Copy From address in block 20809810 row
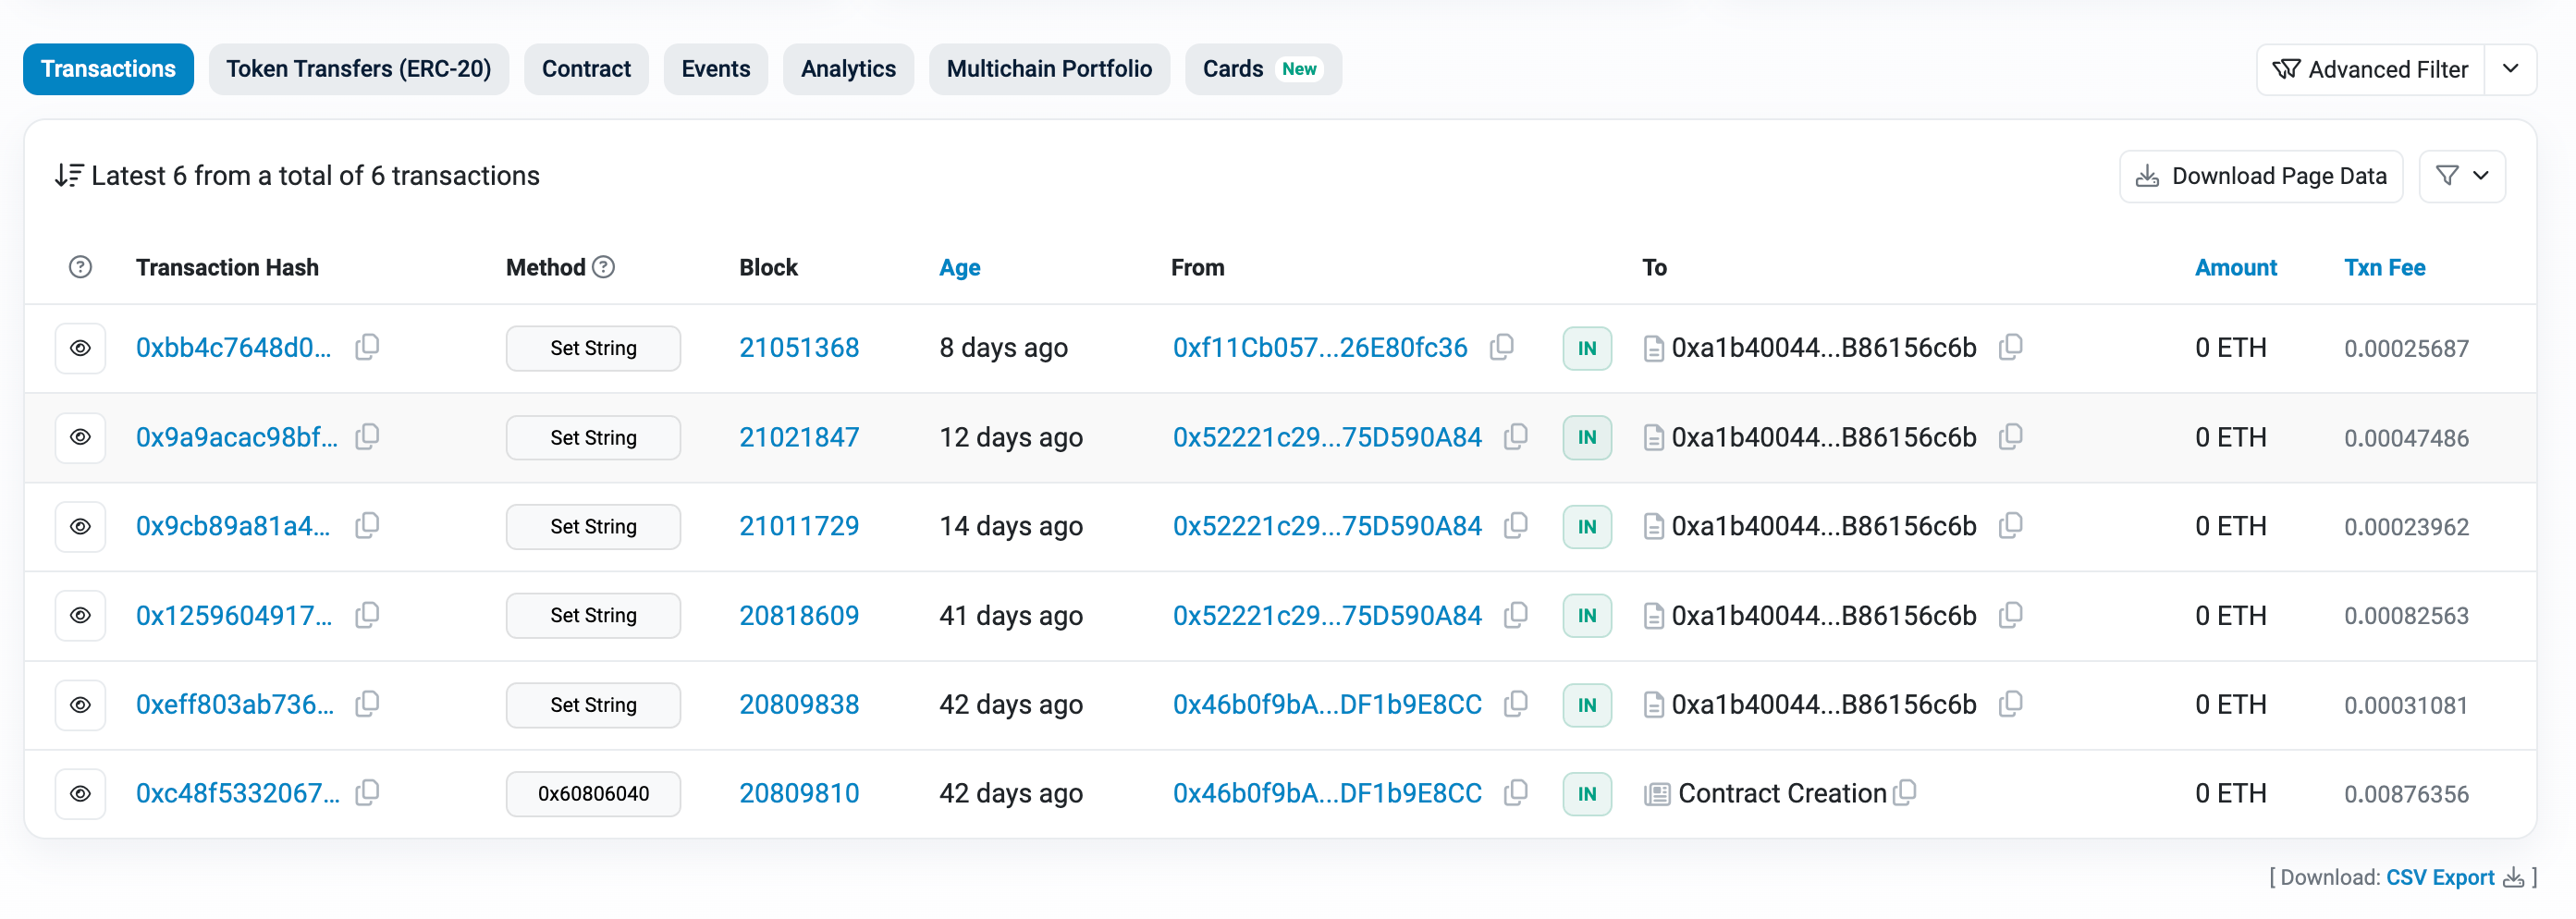Screen dimensions: 2576x919 click(1516, 793)
